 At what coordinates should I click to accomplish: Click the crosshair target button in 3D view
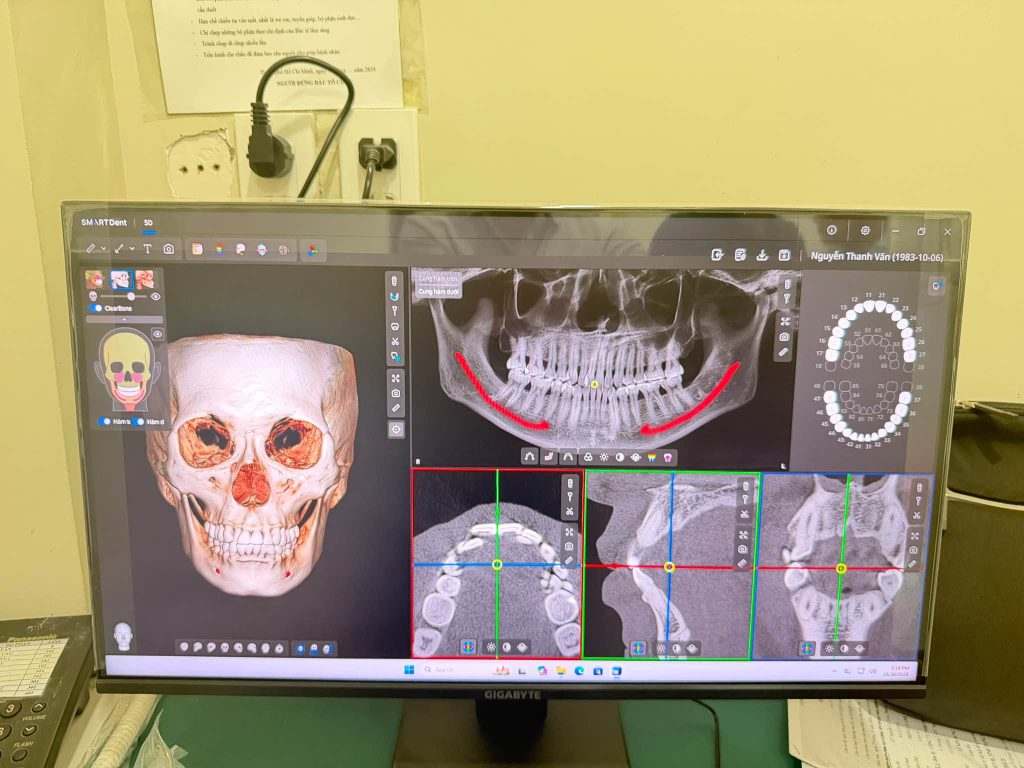(x=396, y=429)
